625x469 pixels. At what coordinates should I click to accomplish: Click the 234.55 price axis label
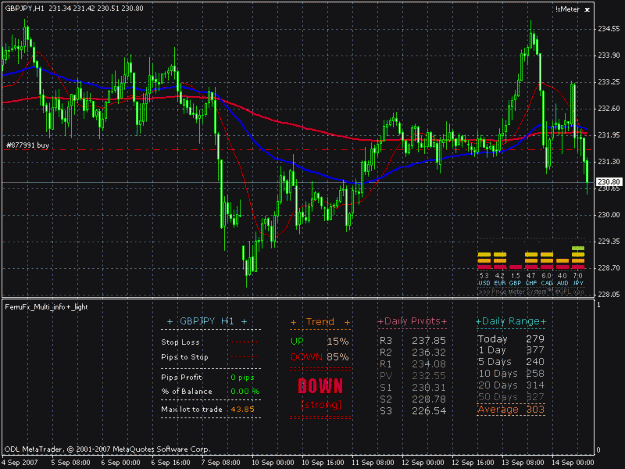609,29
